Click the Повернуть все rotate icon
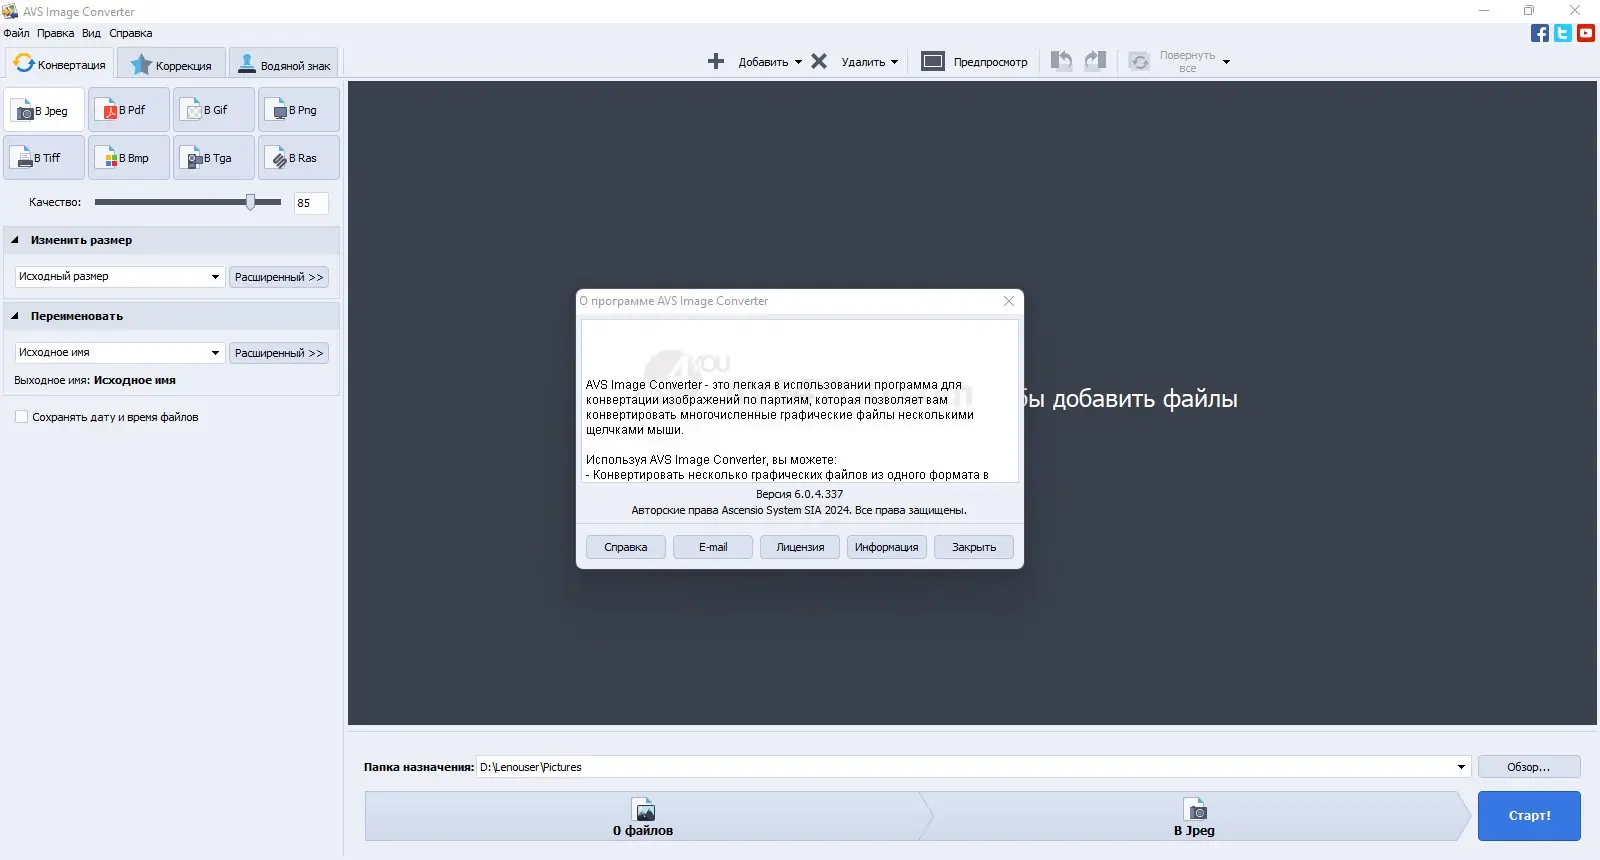 click(1140, 62)
